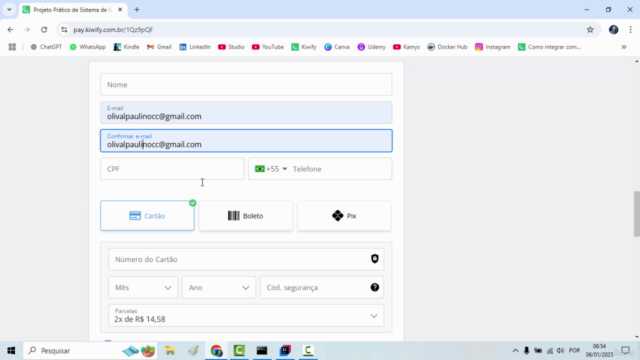Viewport: 640px width, 360px height.
Task: Select the Projeto Prático de Sistema tab
Action: coord(73,9)
